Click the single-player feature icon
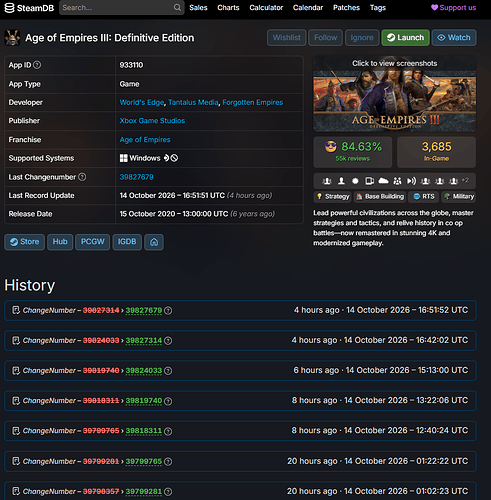 tap(341, 181)
